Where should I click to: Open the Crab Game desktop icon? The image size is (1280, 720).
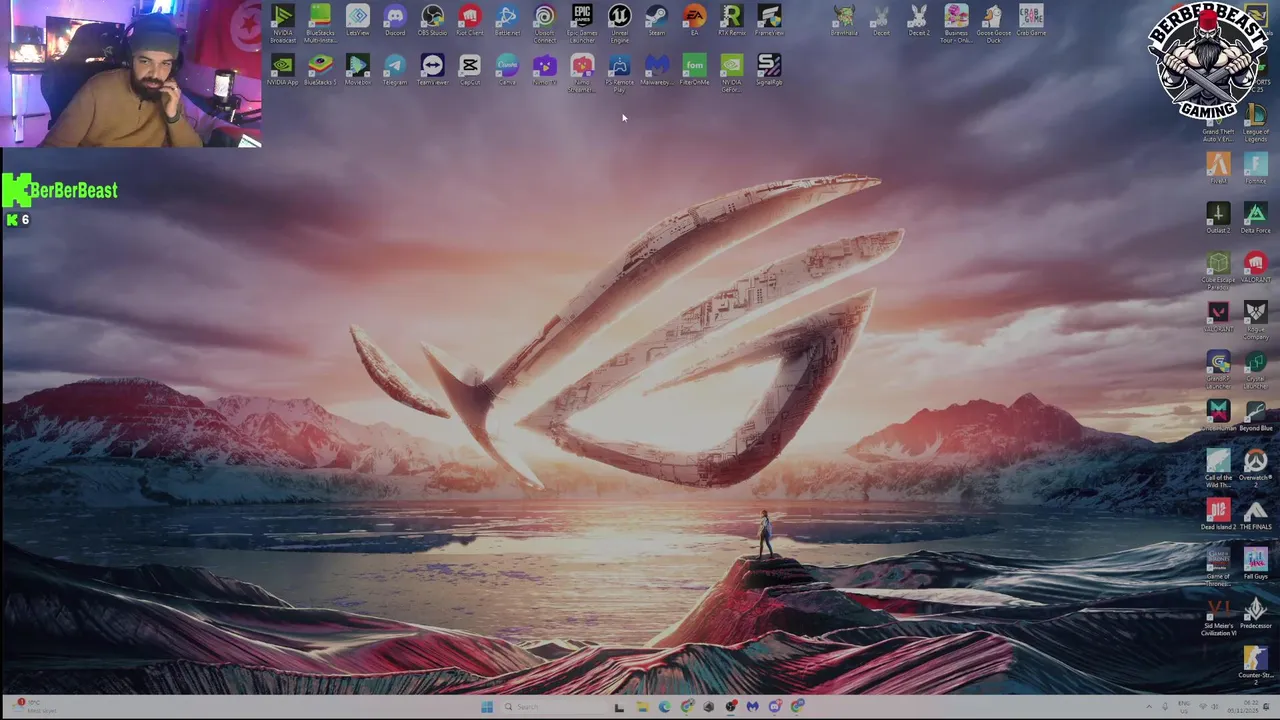tap(1031, 20)
